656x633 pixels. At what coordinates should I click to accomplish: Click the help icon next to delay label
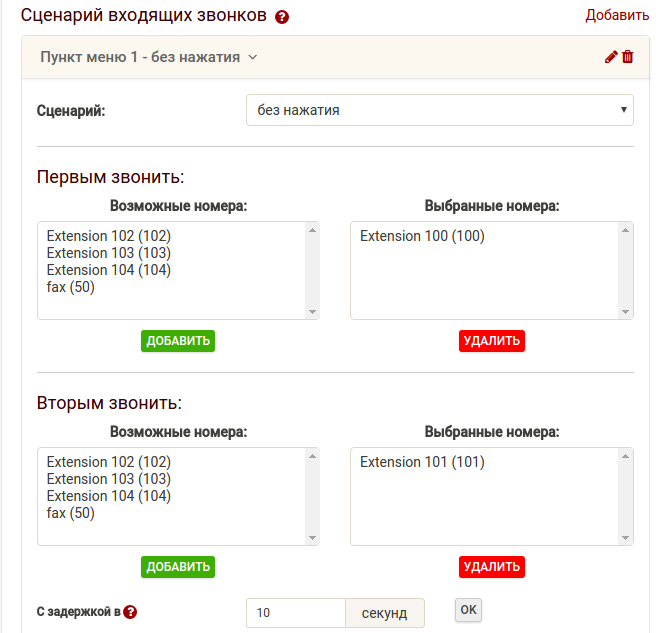[130, 613]
